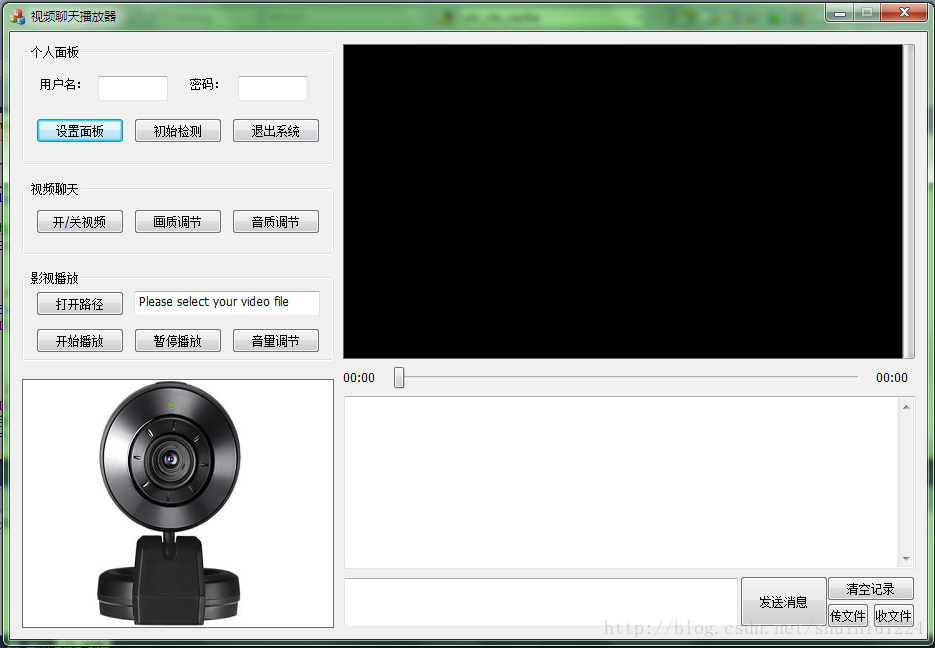Click the vertical scrollbar beside the video

[909, 201]
